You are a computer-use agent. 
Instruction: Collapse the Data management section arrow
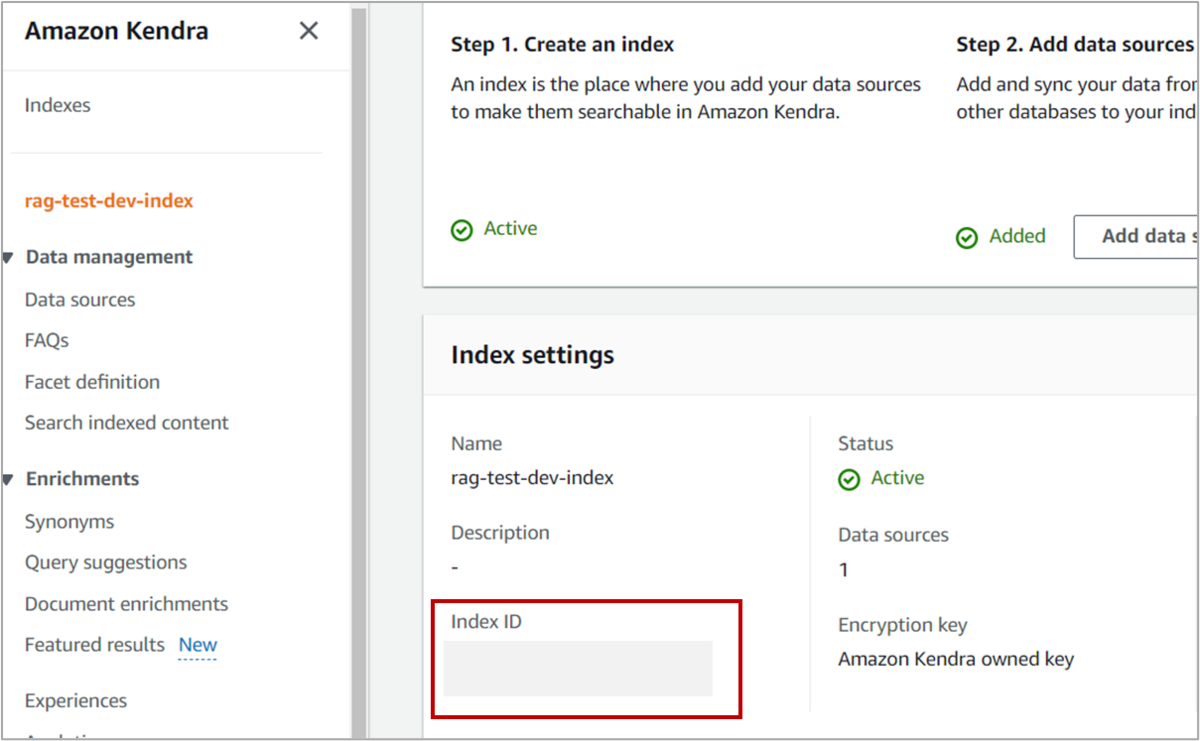click(x=8, y=258)
